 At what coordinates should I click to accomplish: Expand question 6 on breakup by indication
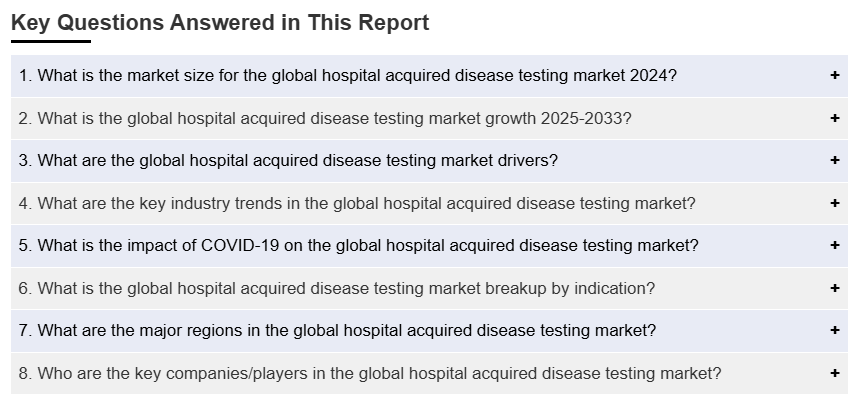336,288
